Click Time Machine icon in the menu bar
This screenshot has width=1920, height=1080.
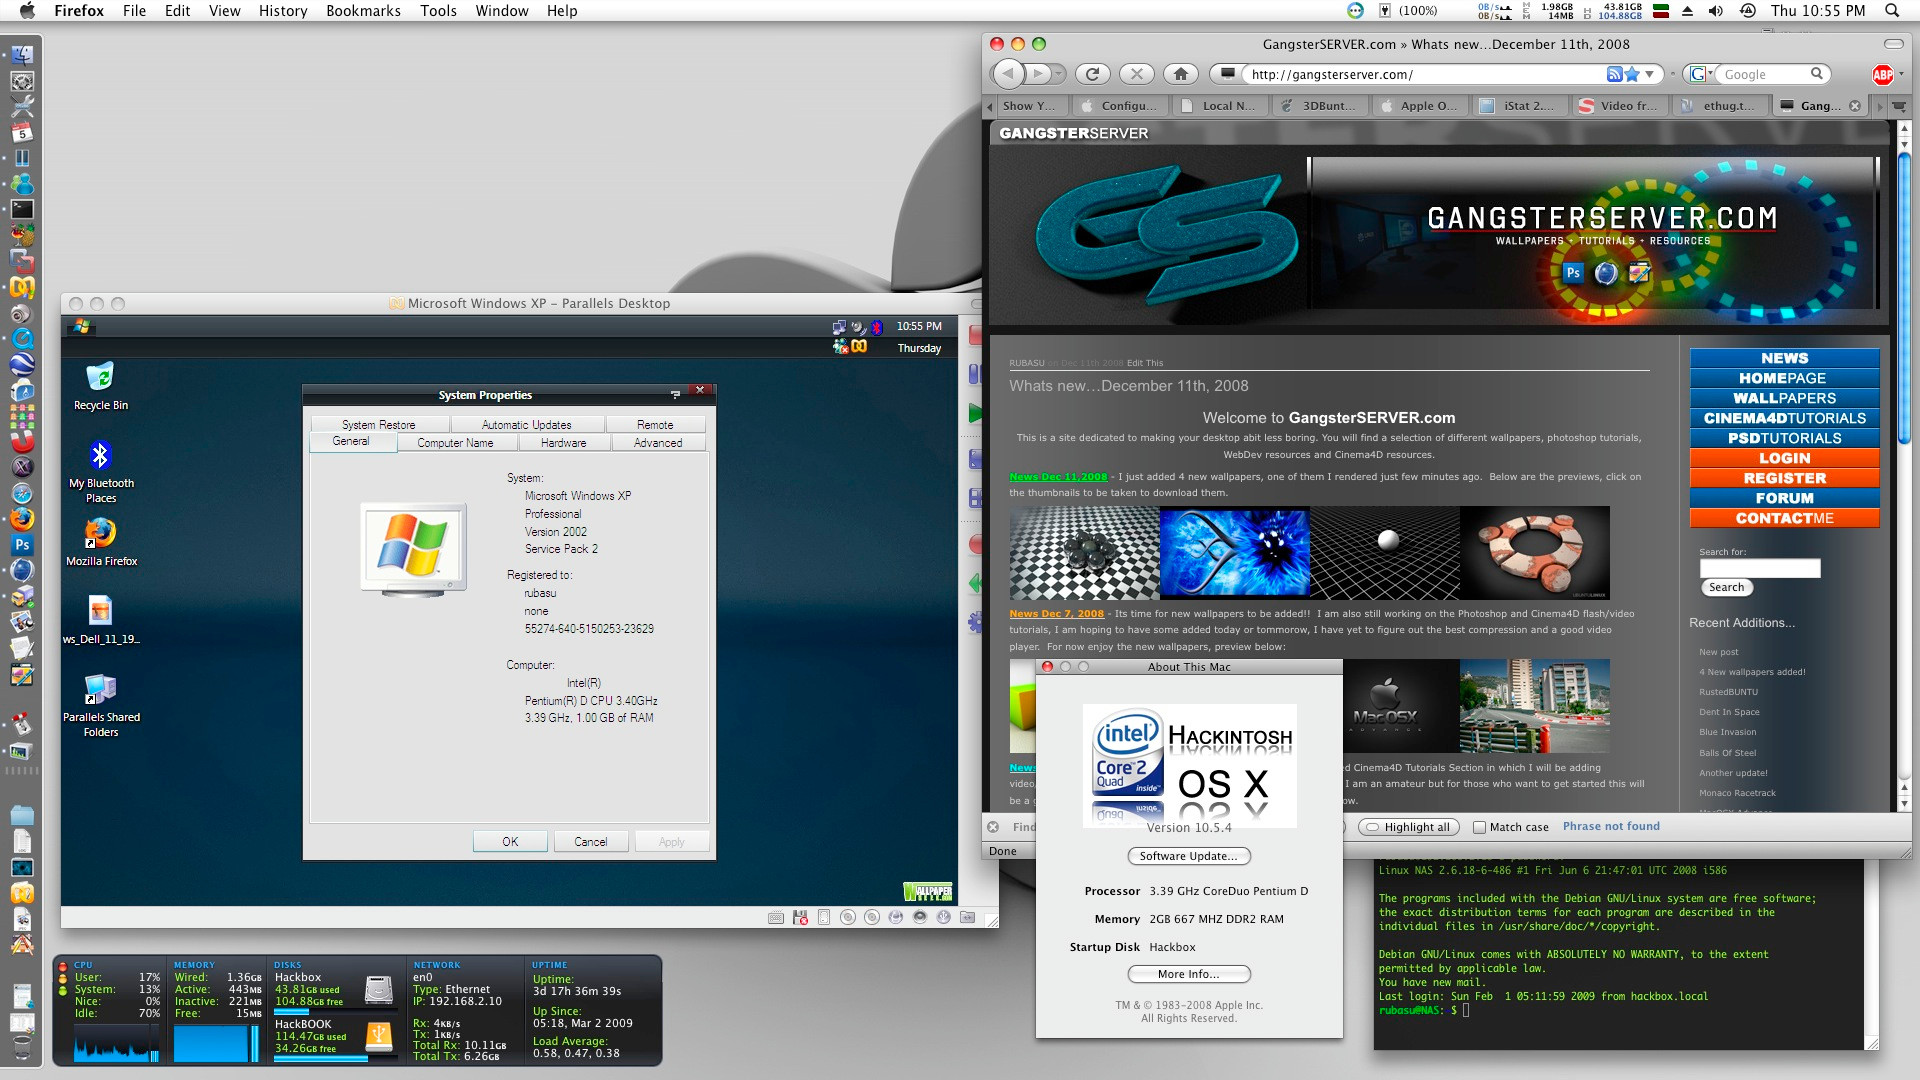point(1748,11)
